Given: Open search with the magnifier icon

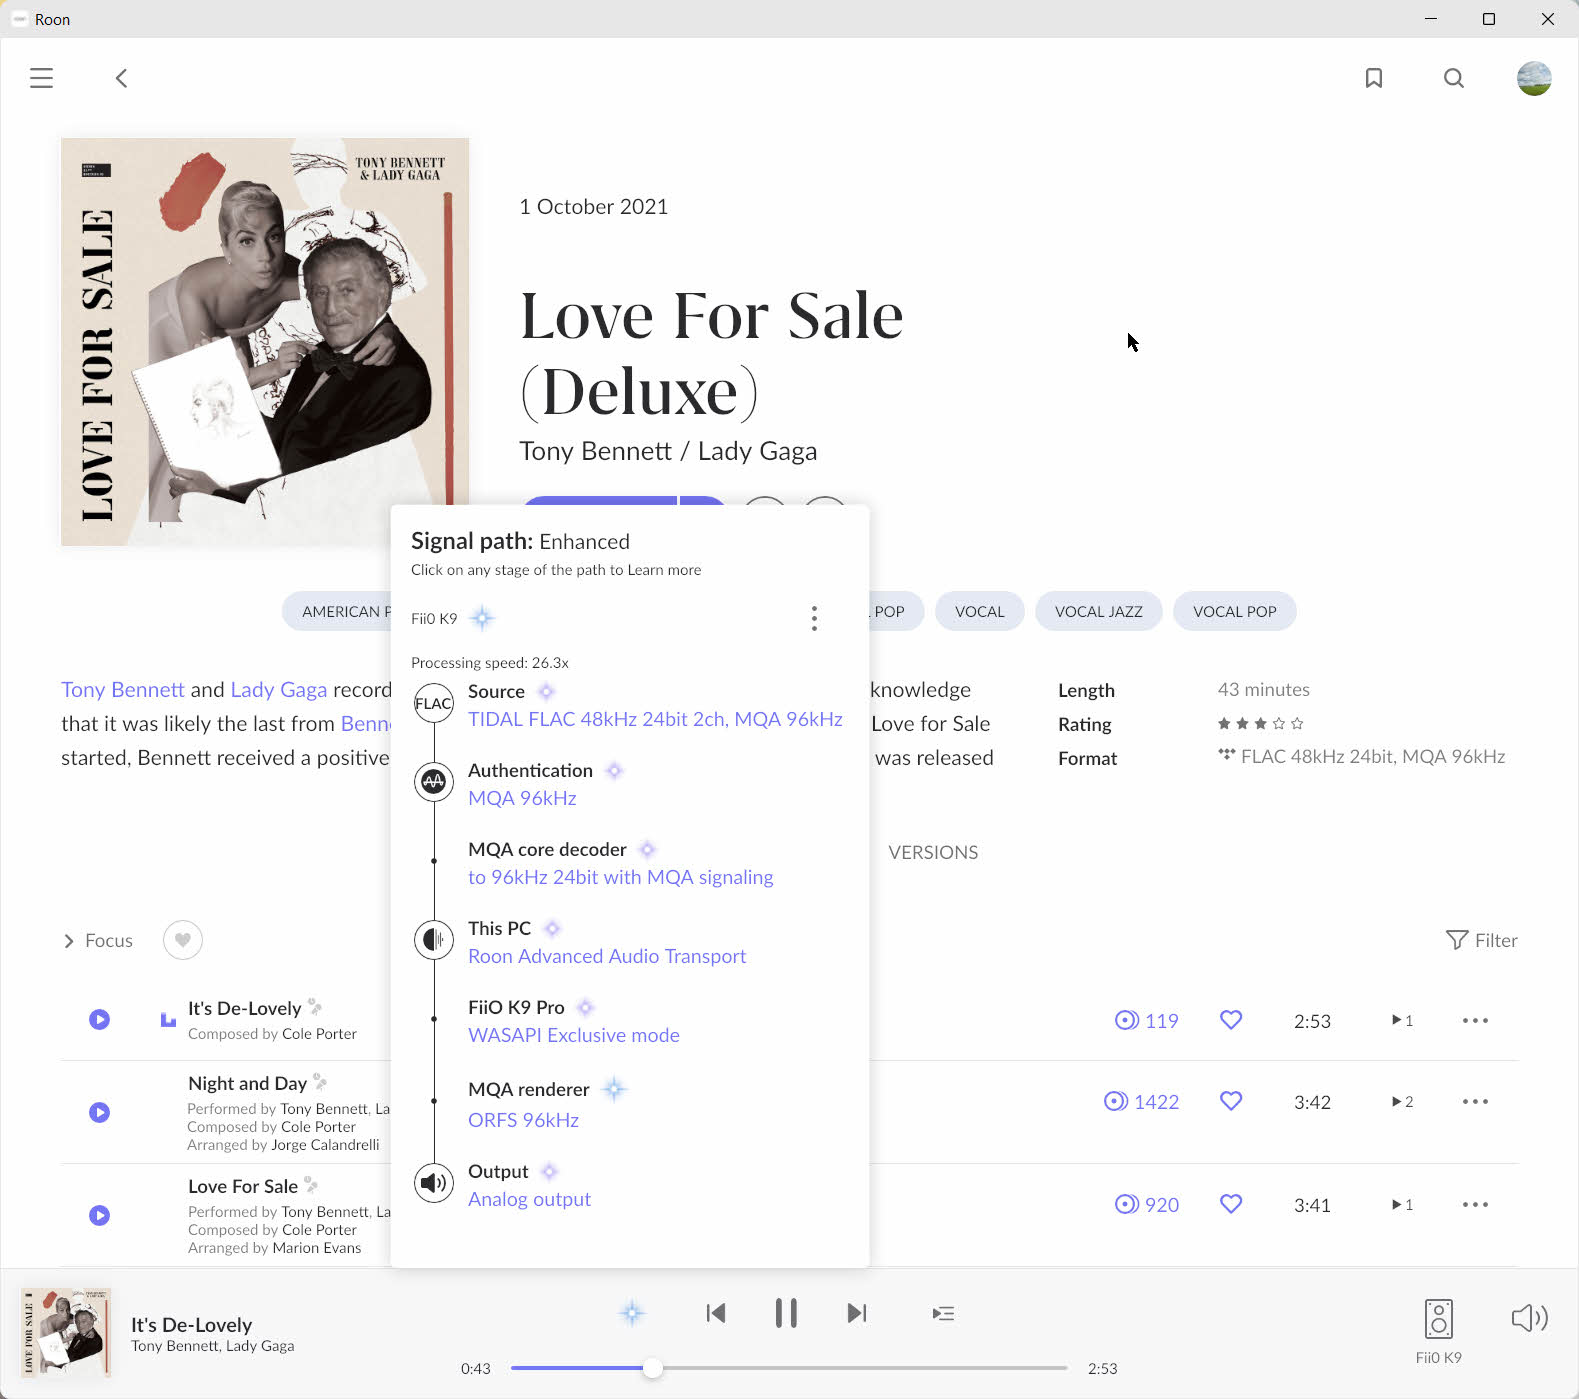Looking at the screenshot, I should (1454, 78).
